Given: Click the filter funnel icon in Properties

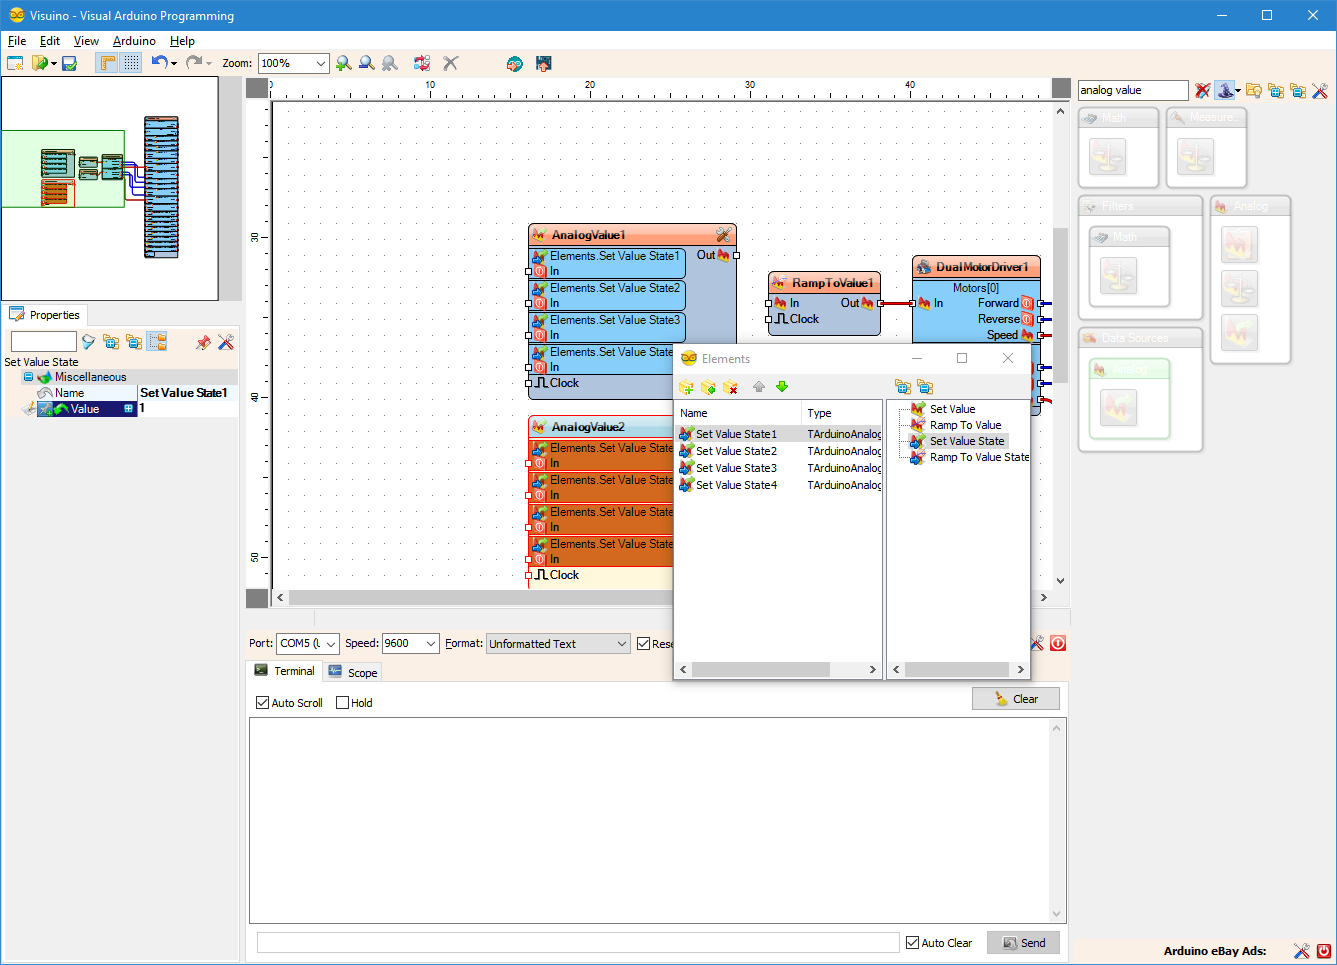Looking at the screenshot, I should [x=88, y=342].
